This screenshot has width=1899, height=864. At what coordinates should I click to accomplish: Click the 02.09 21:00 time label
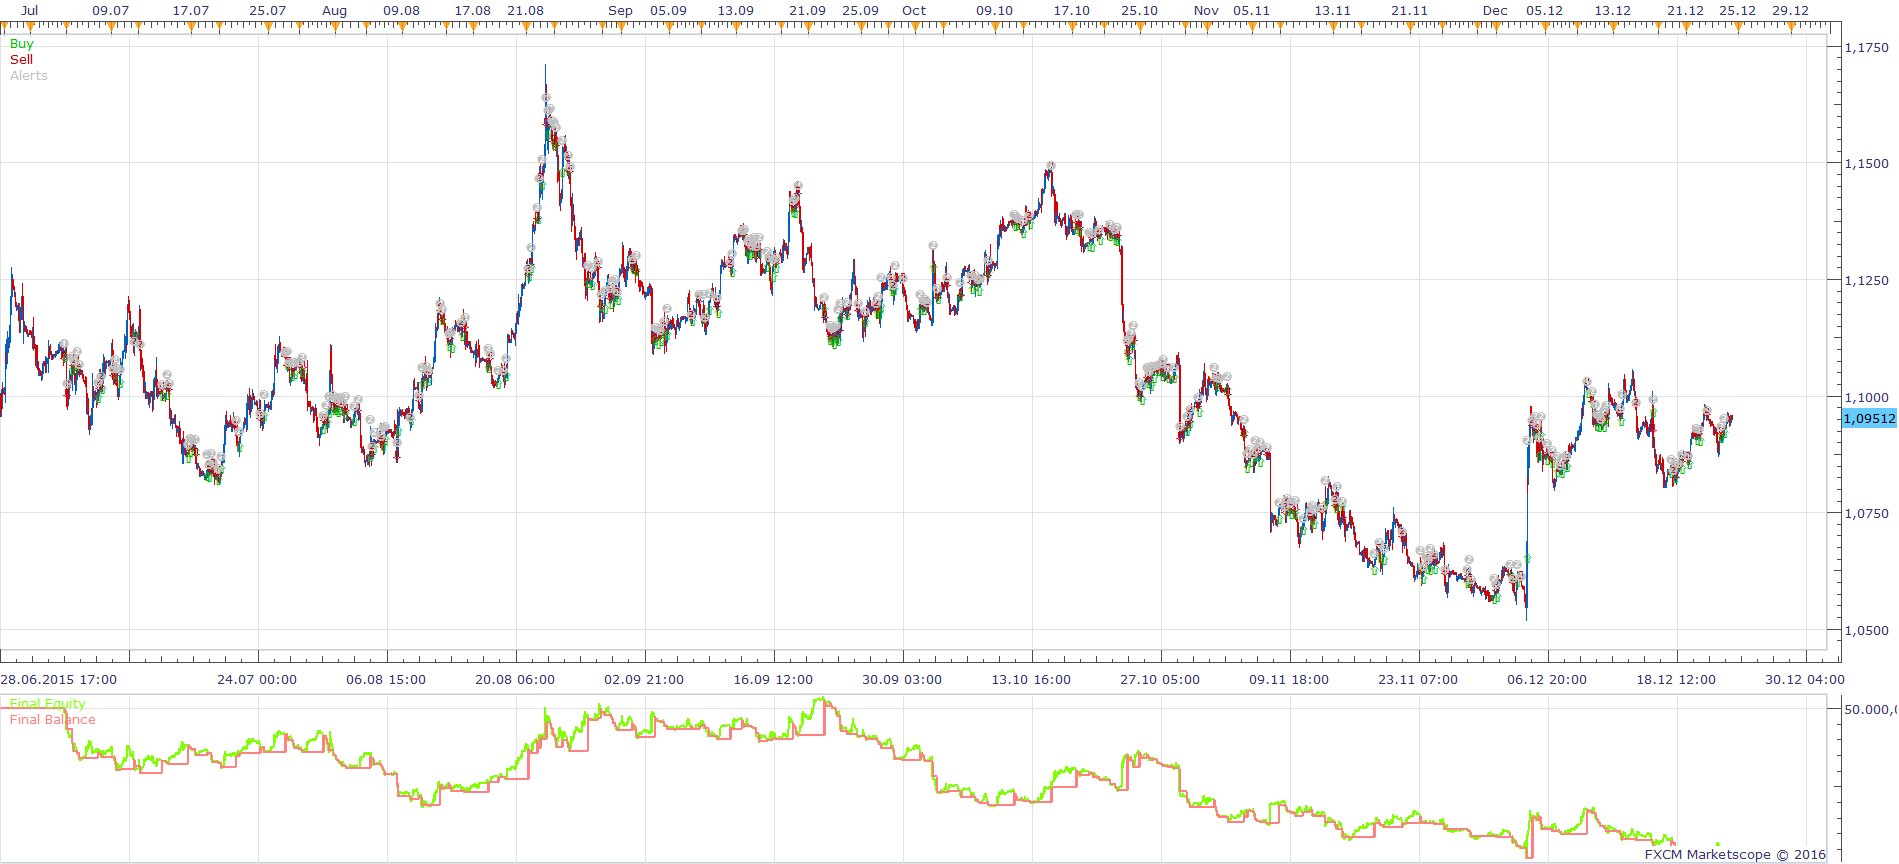point(644,680)
